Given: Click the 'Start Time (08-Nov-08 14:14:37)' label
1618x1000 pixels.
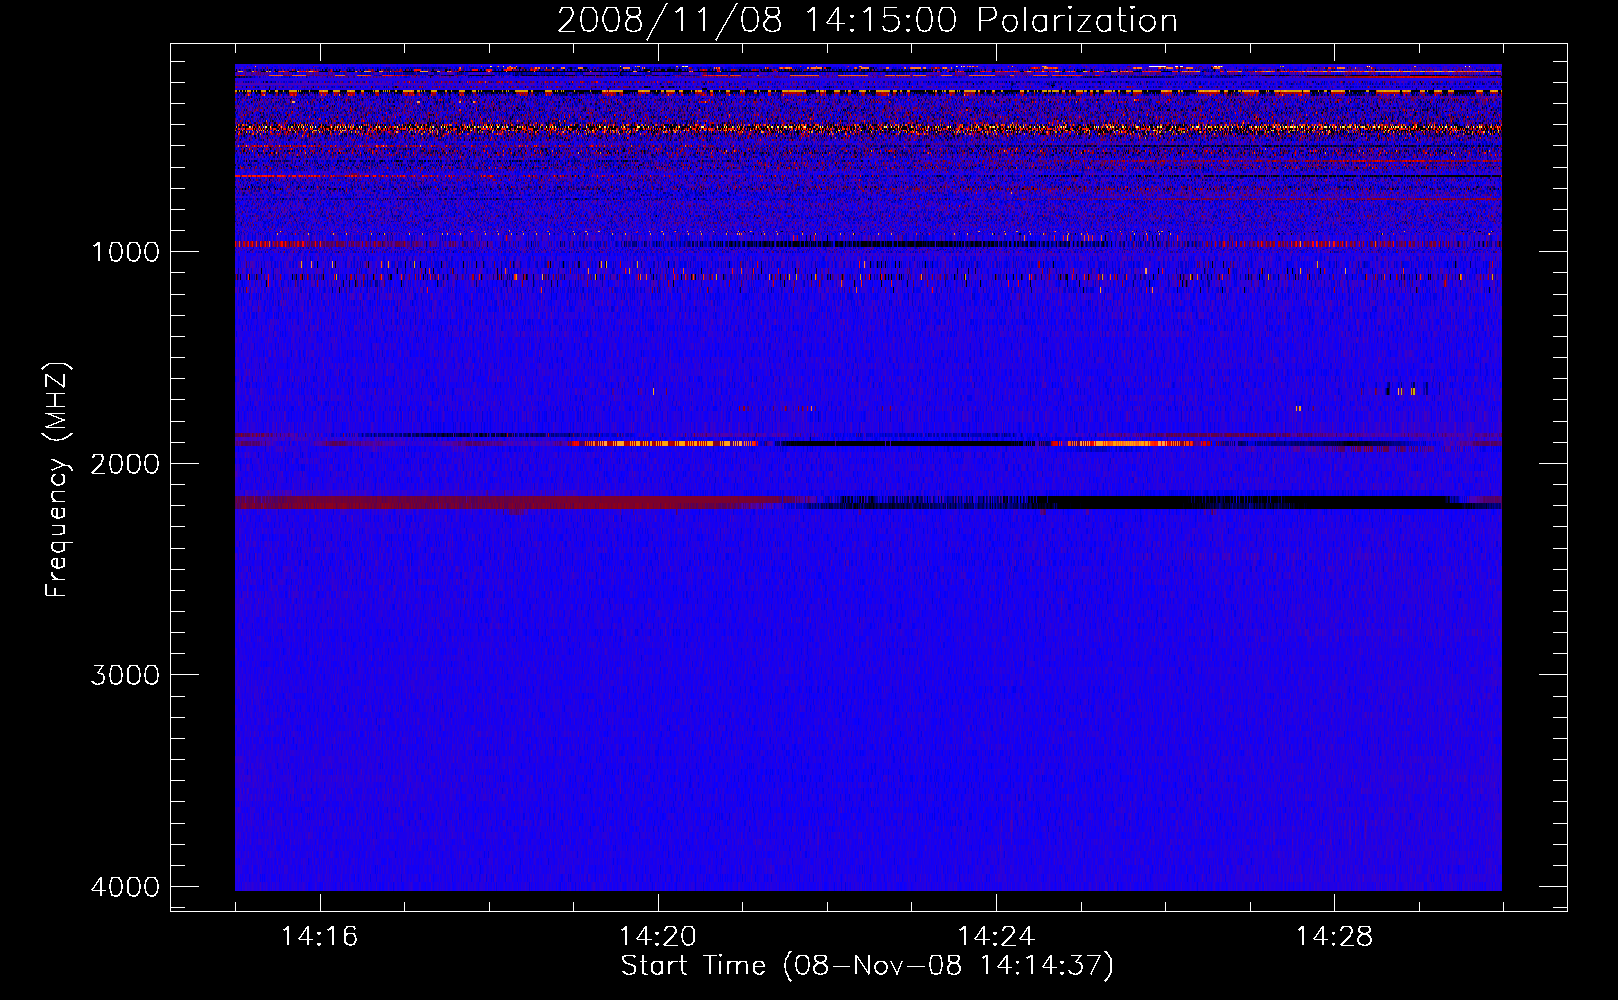Looking at the screenshot, I should pyautogui.click(x=867, y=966).
